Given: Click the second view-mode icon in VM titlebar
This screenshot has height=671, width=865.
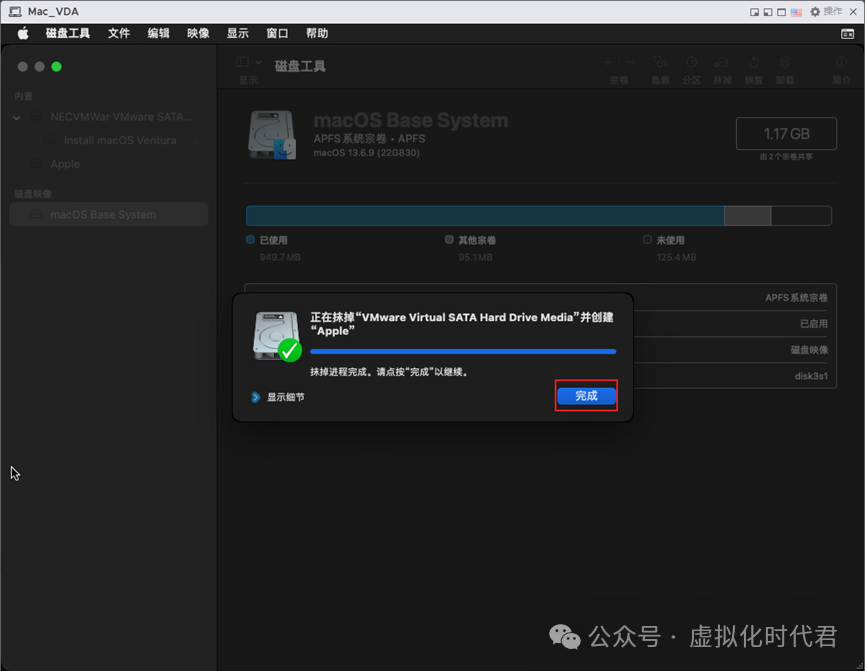Looking at the screenshot, I should coord(768,12).
